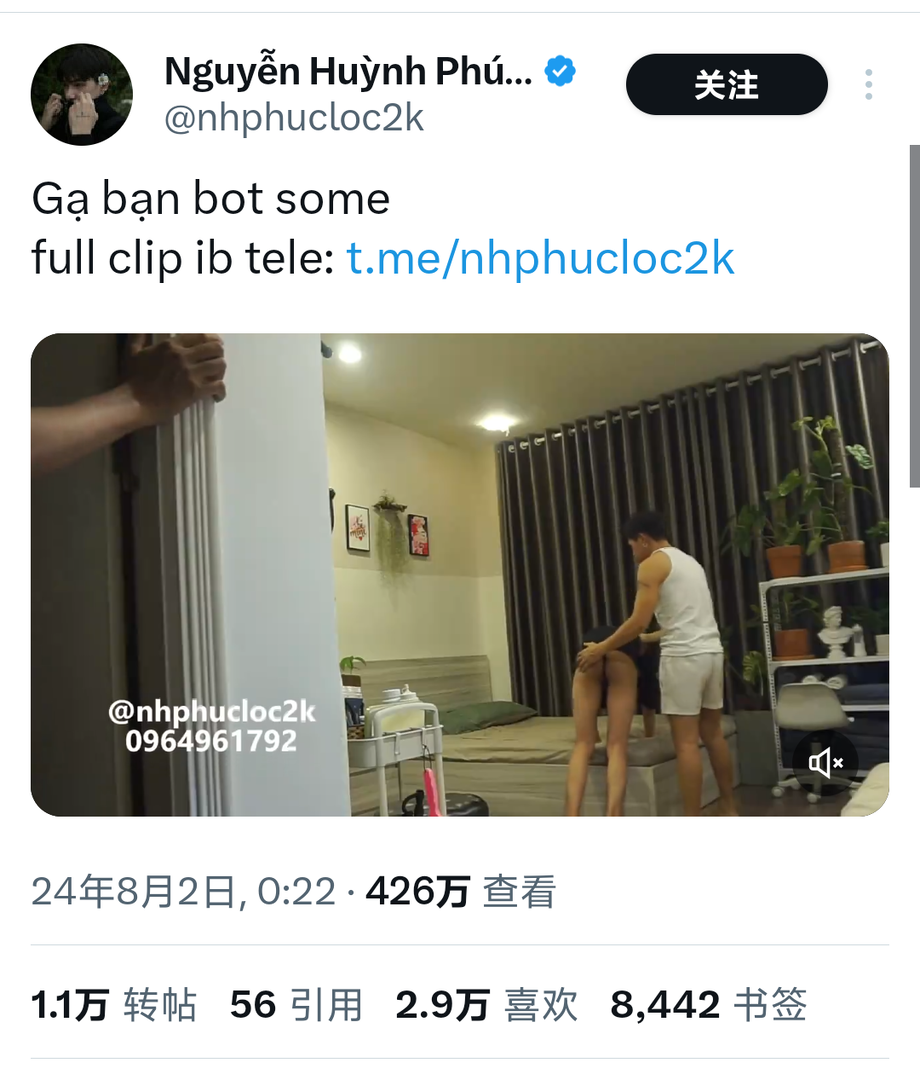Open the t.me/nhphucloc2k Telegram link
This screenshot has height=1080, width=920.
(x=541, y=258)
